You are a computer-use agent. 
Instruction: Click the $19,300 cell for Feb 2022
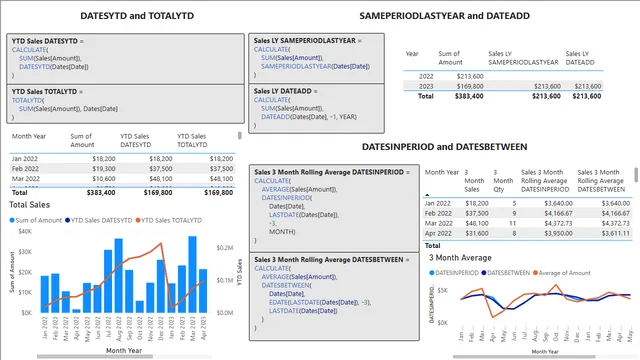[x=104, y=169]
